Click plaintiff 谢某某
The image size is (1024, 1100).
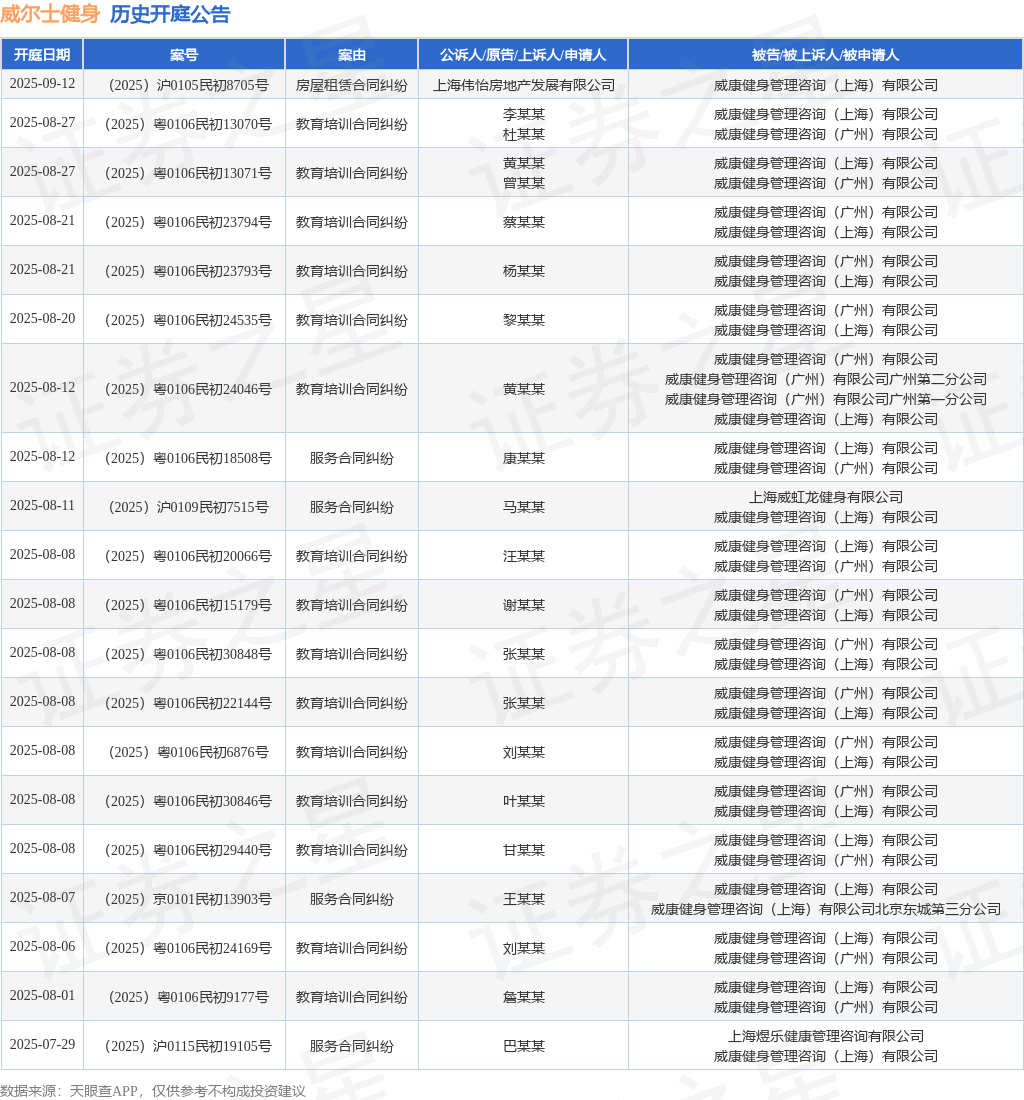point(523,605)
